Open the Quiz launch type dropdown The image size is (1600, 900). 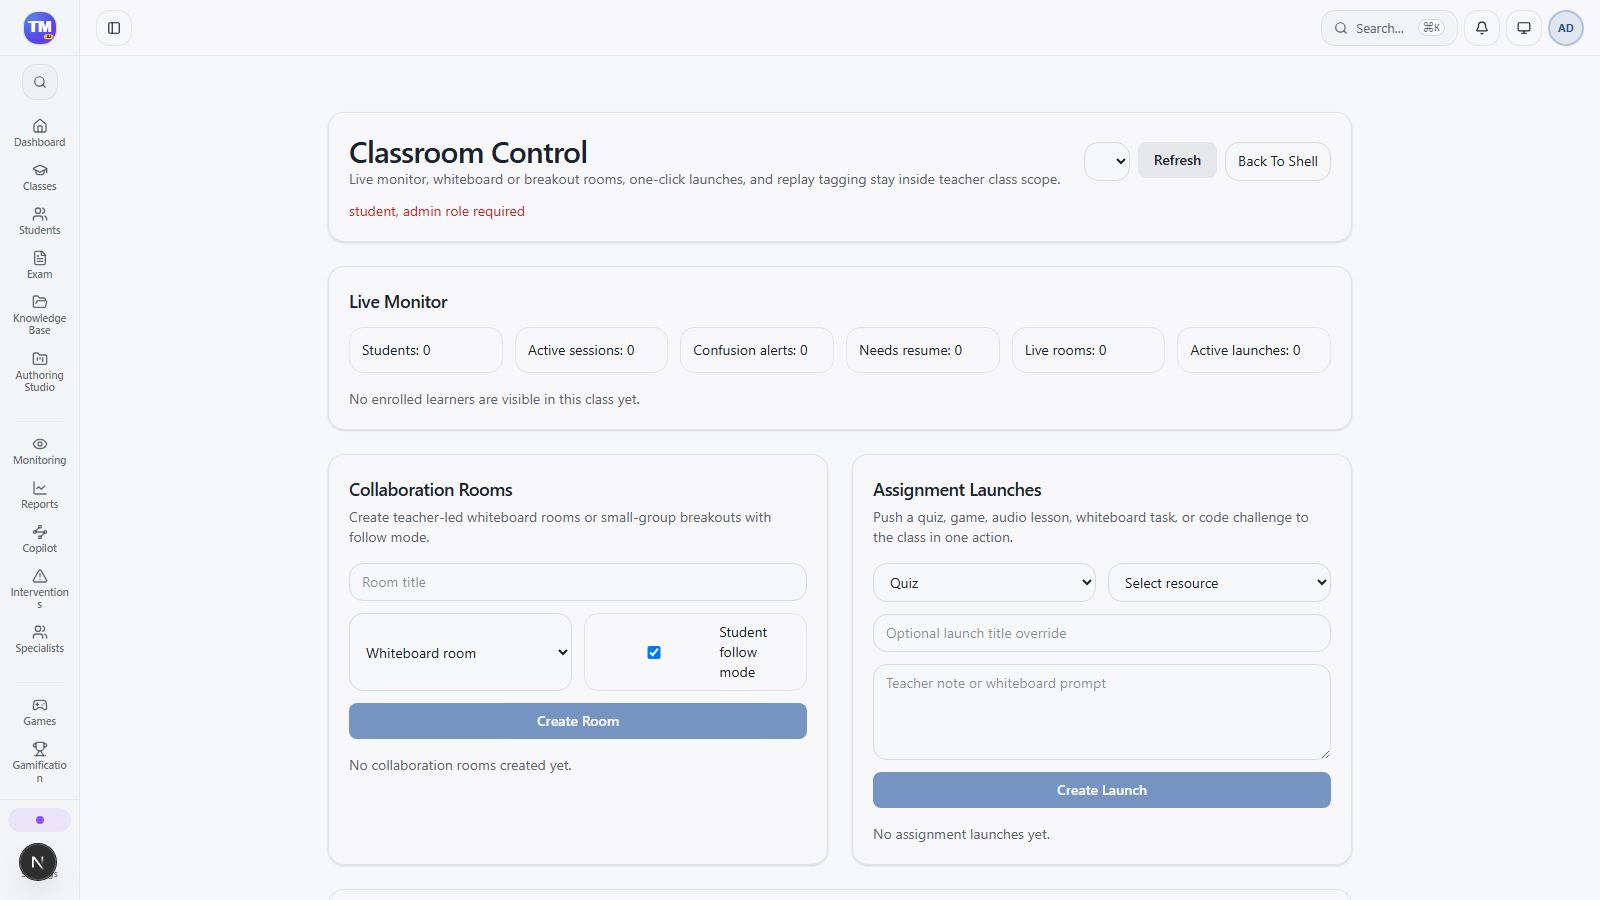984,583
